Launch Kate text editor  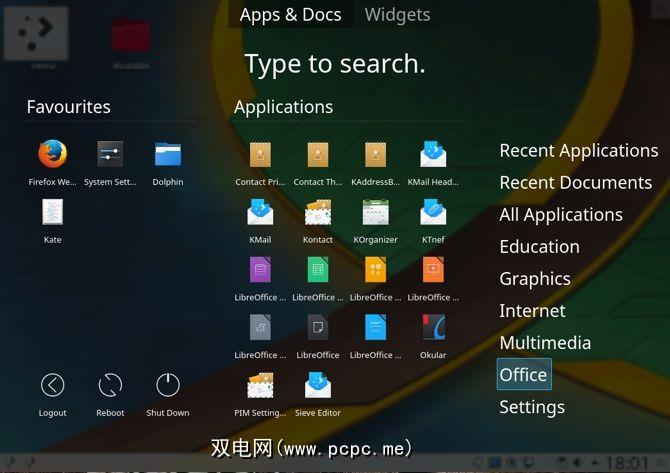[52, 213]
